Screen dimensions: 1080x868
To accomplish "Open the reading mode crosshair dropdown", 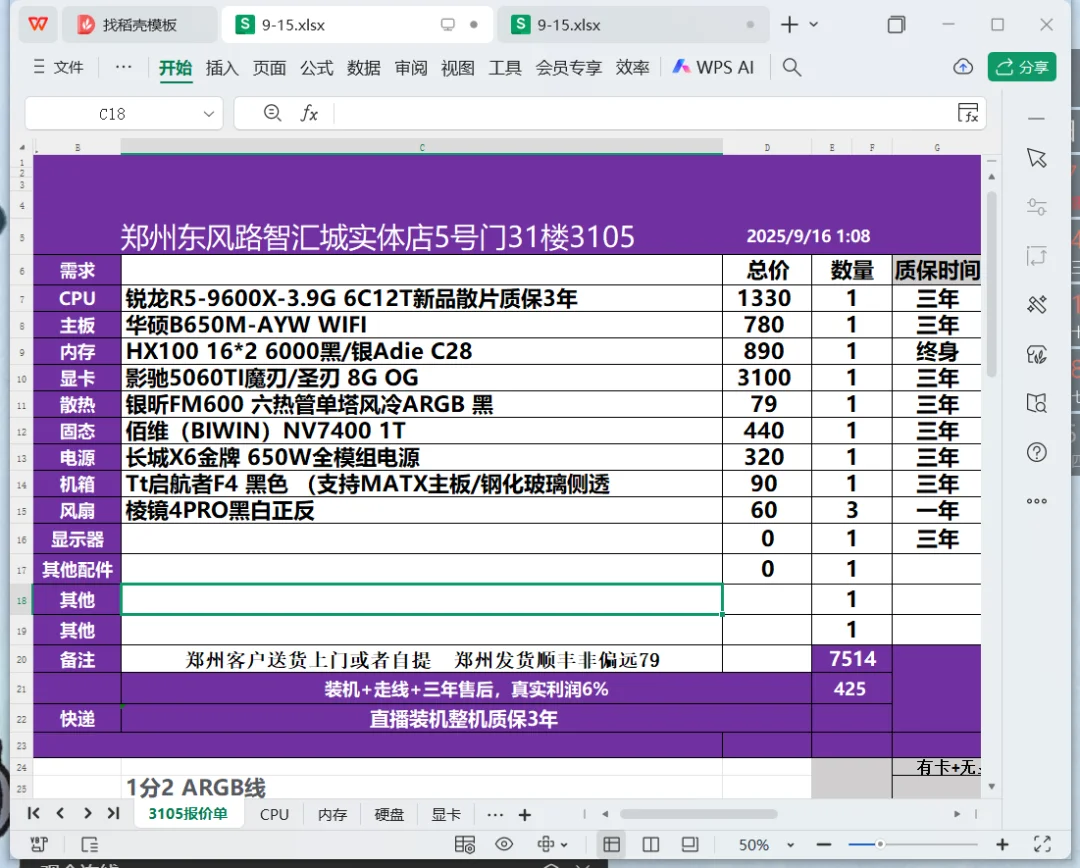I will tap(552, 845).
